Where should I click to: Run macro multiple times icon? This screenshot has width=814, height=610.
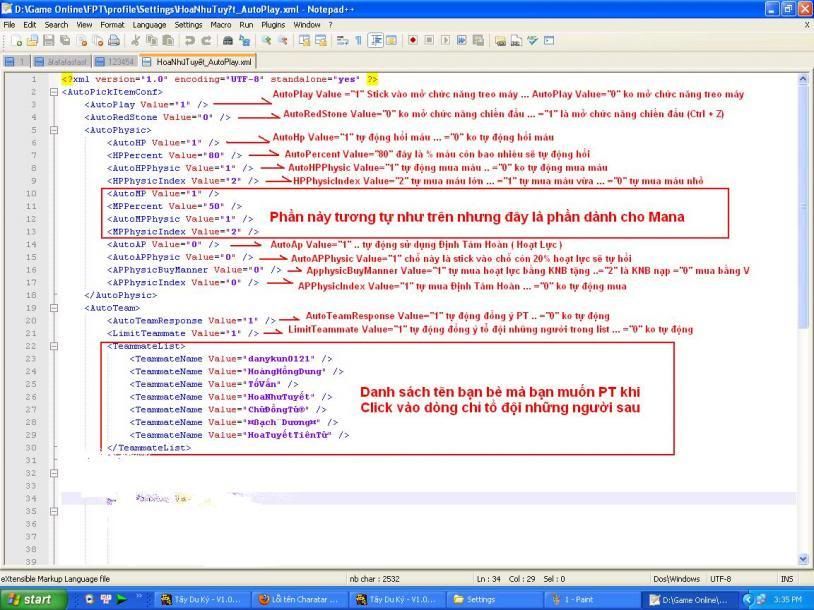(x=462, y=40)
